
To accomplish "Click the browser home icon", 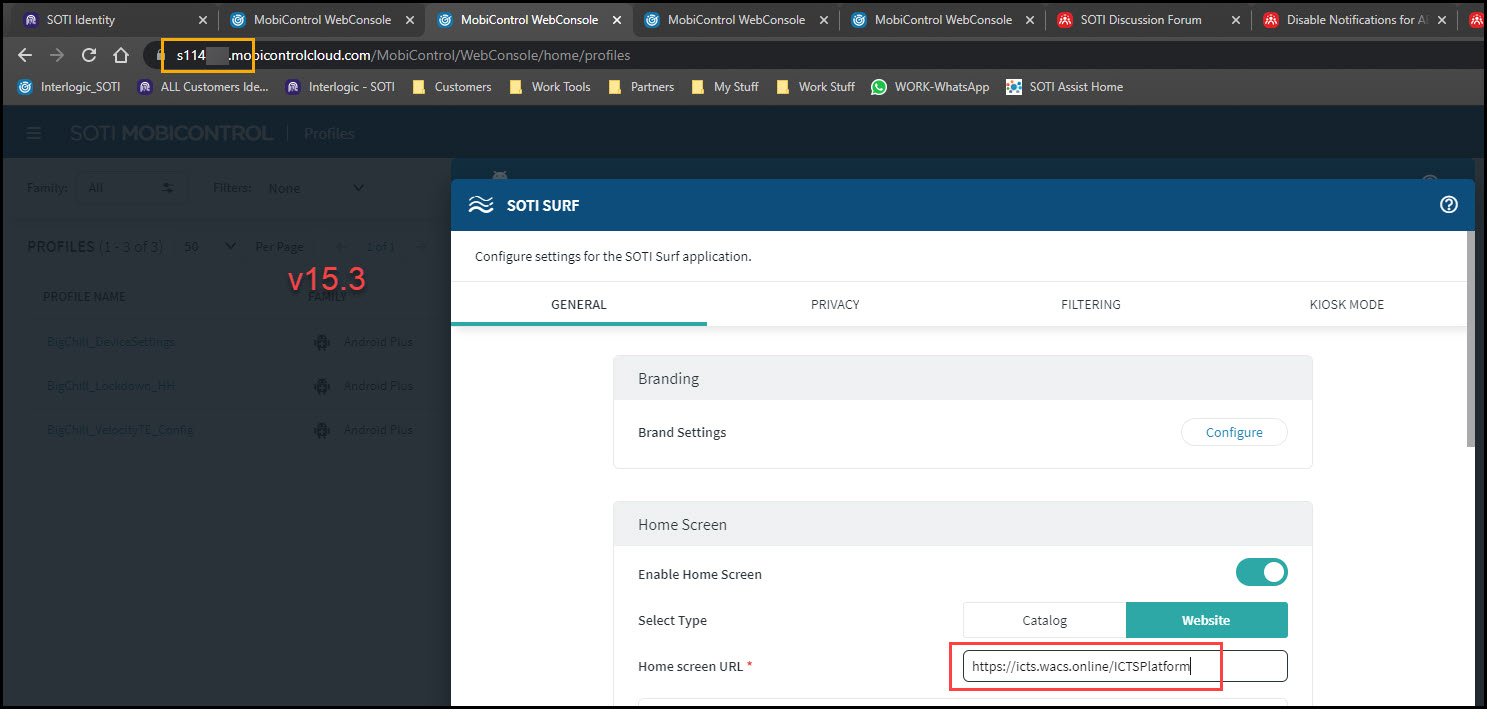I will point(121,55).
